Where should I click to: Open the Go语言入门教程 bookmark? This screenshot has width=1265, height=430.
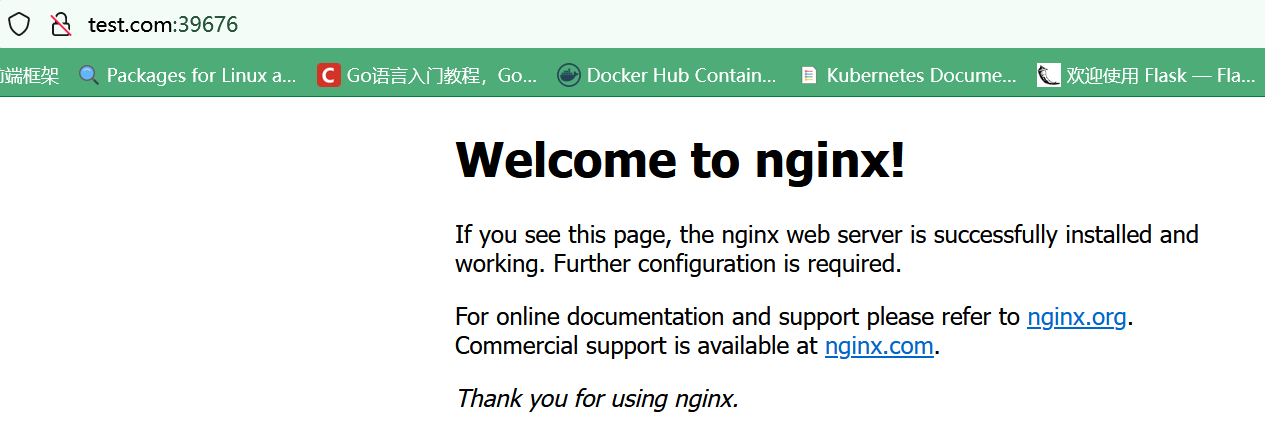(428, 75)
